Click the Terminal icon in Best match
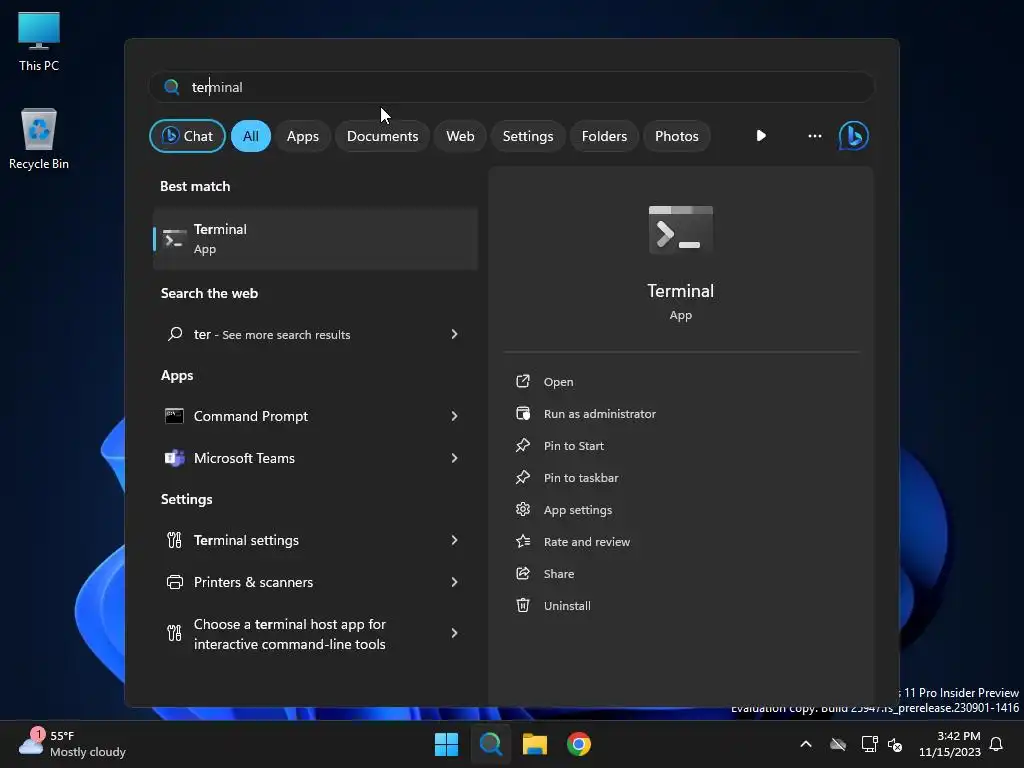The height and width of the screenshot is (768, 1024). pyautogui.click(x=174, y=239)
